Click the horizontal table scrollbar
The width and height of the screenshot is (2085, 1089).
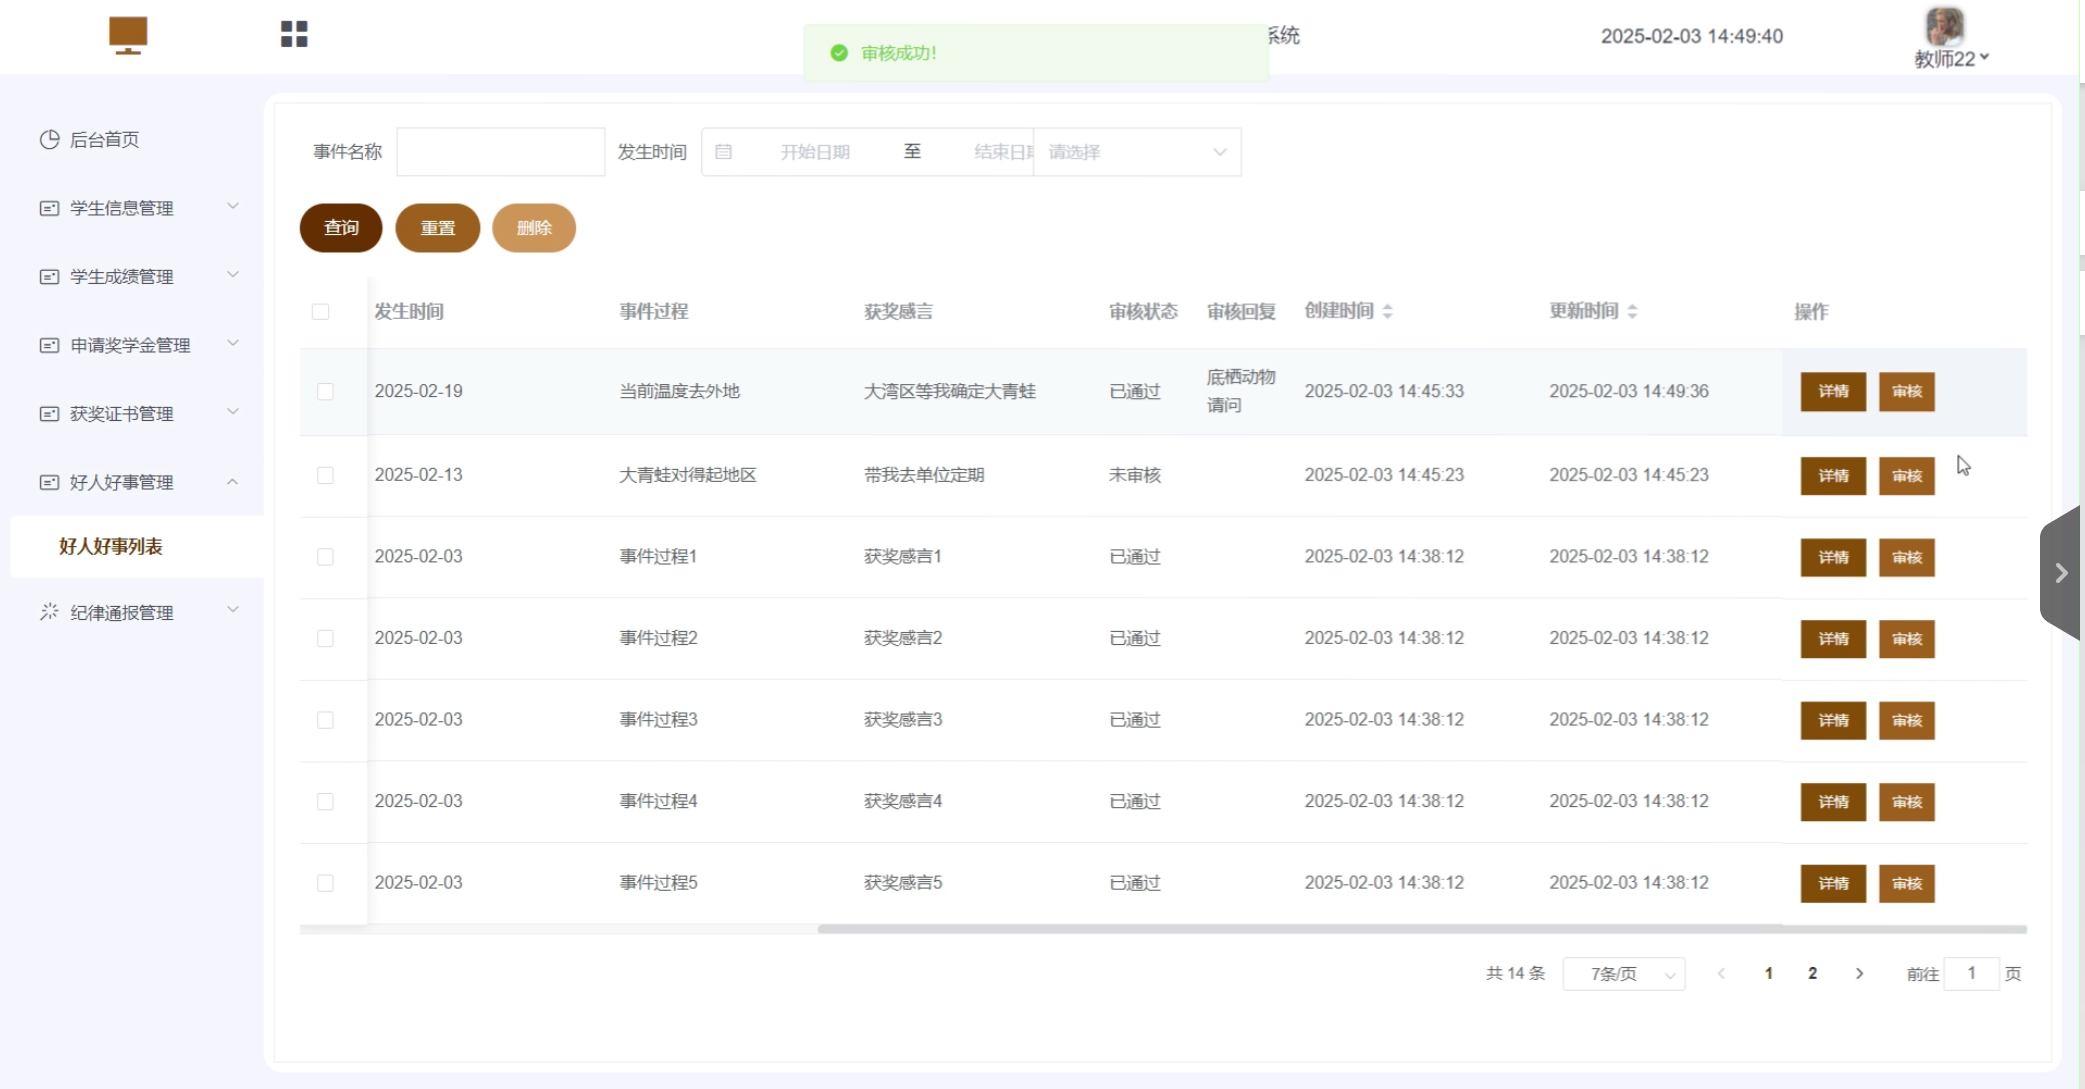(x=1420, y=929)
